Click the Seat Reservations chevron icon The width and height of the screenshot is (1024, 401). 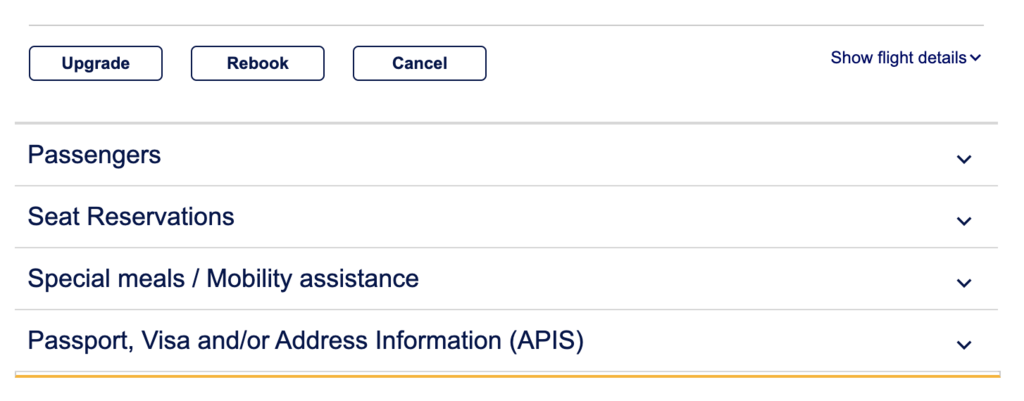964,221
